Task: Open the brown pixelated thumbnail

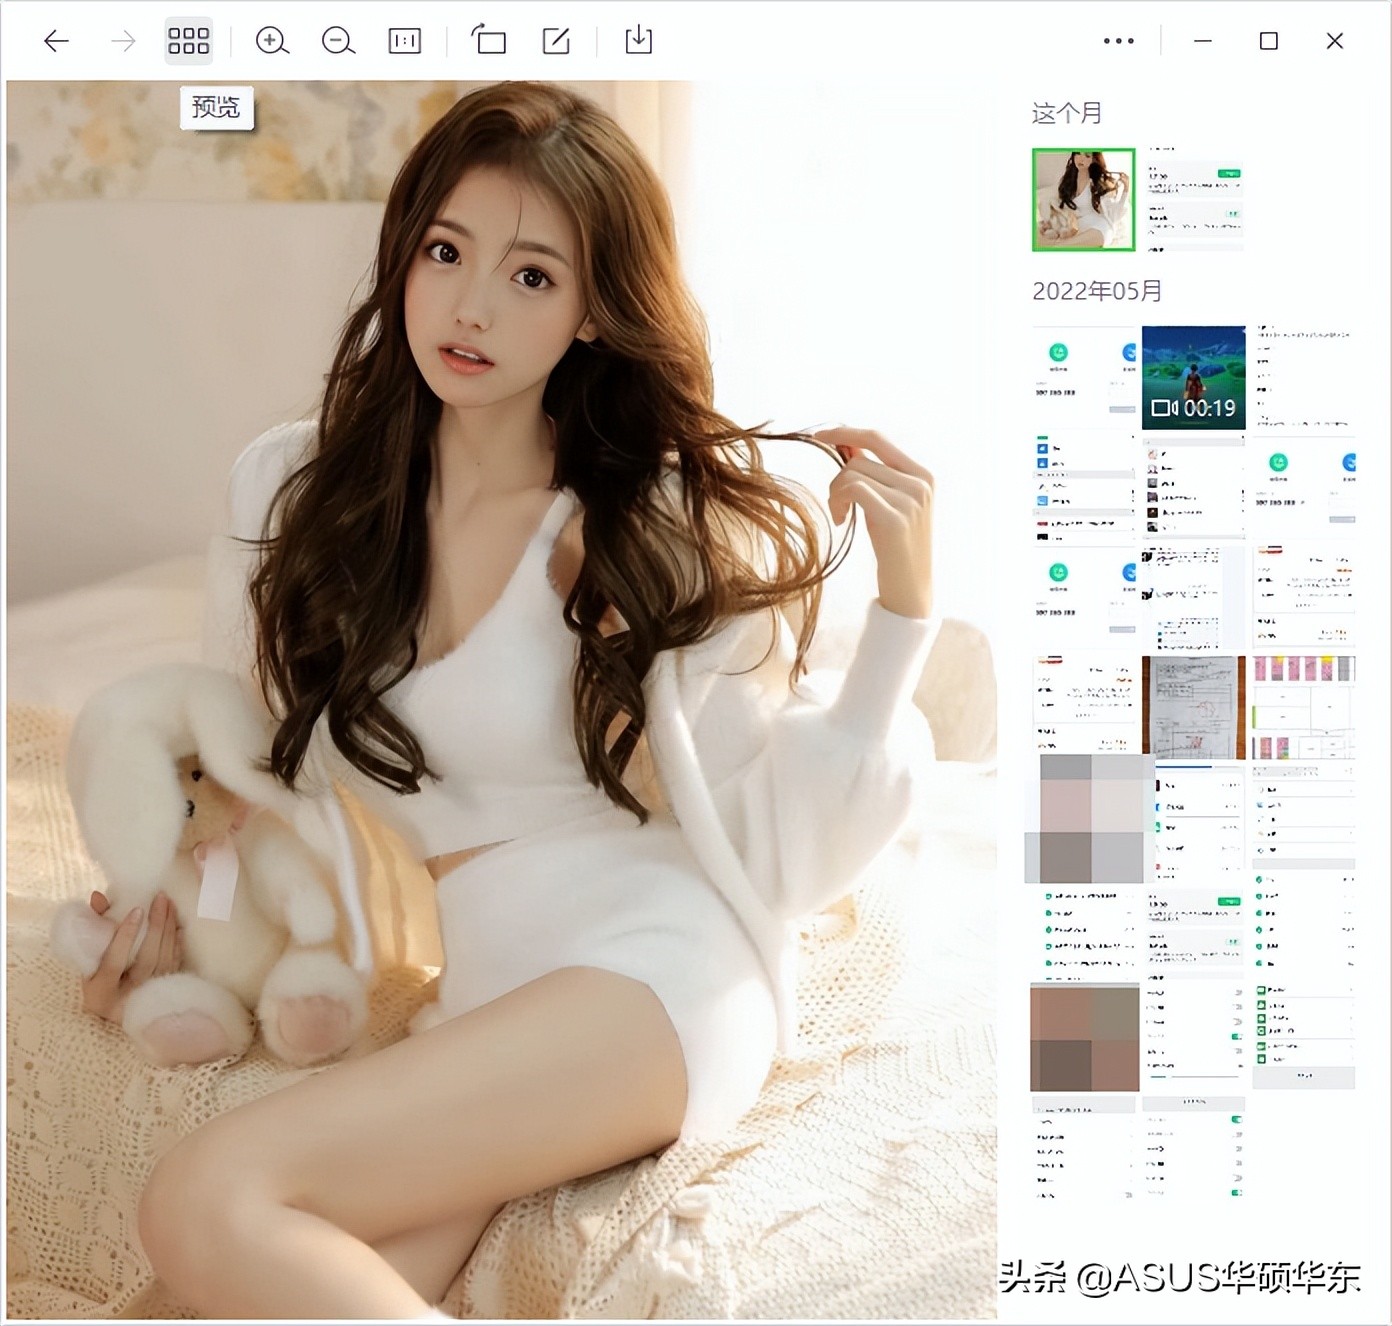Action: (1084, 1037)
